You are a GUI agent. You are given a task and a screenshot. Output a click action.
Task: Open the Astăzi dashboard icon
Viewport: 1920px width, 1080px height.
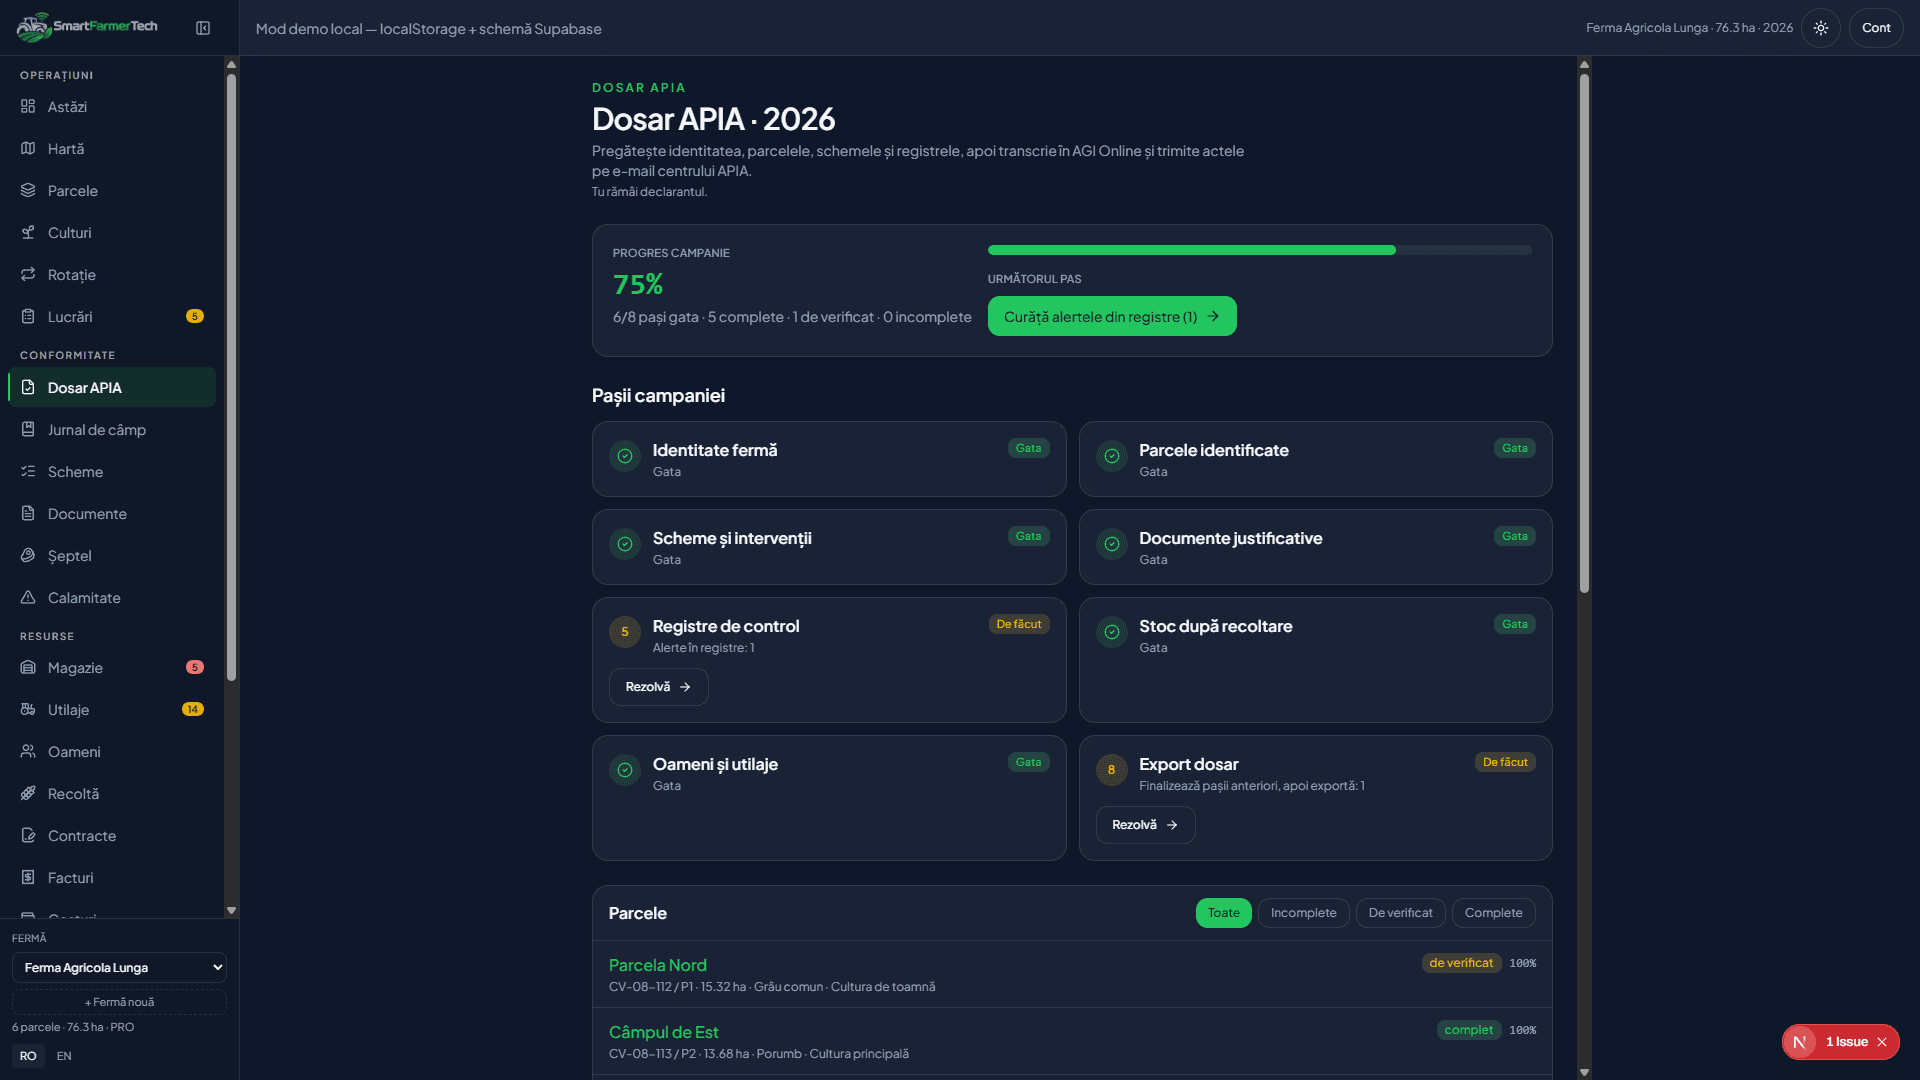pyautogui.click(x=28, y=106)
